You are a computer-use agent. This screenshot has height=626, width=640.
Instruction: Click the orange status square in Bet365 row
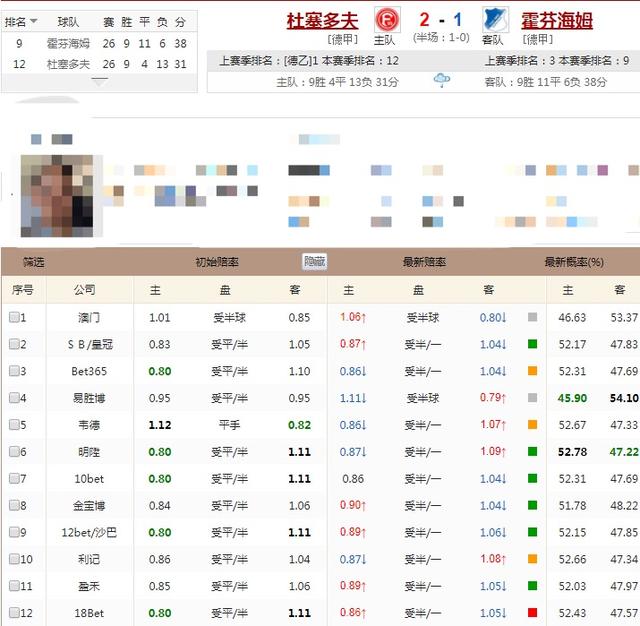[x=533, y=371]
